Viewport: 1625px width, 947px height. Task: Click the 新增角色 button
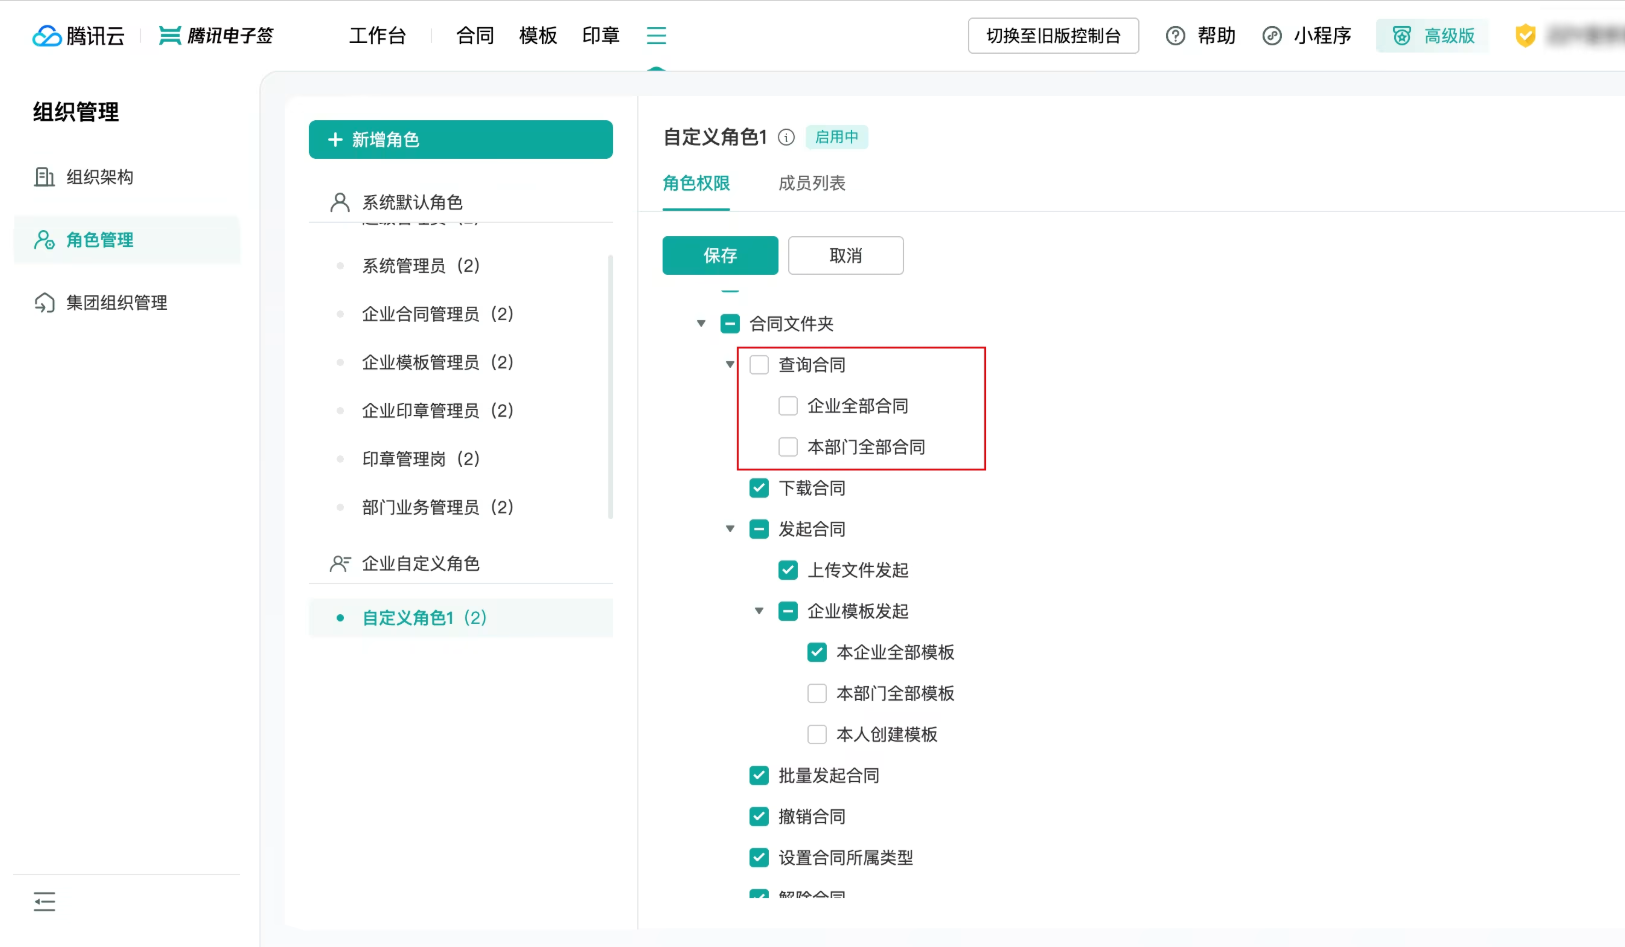click(461, 140)
